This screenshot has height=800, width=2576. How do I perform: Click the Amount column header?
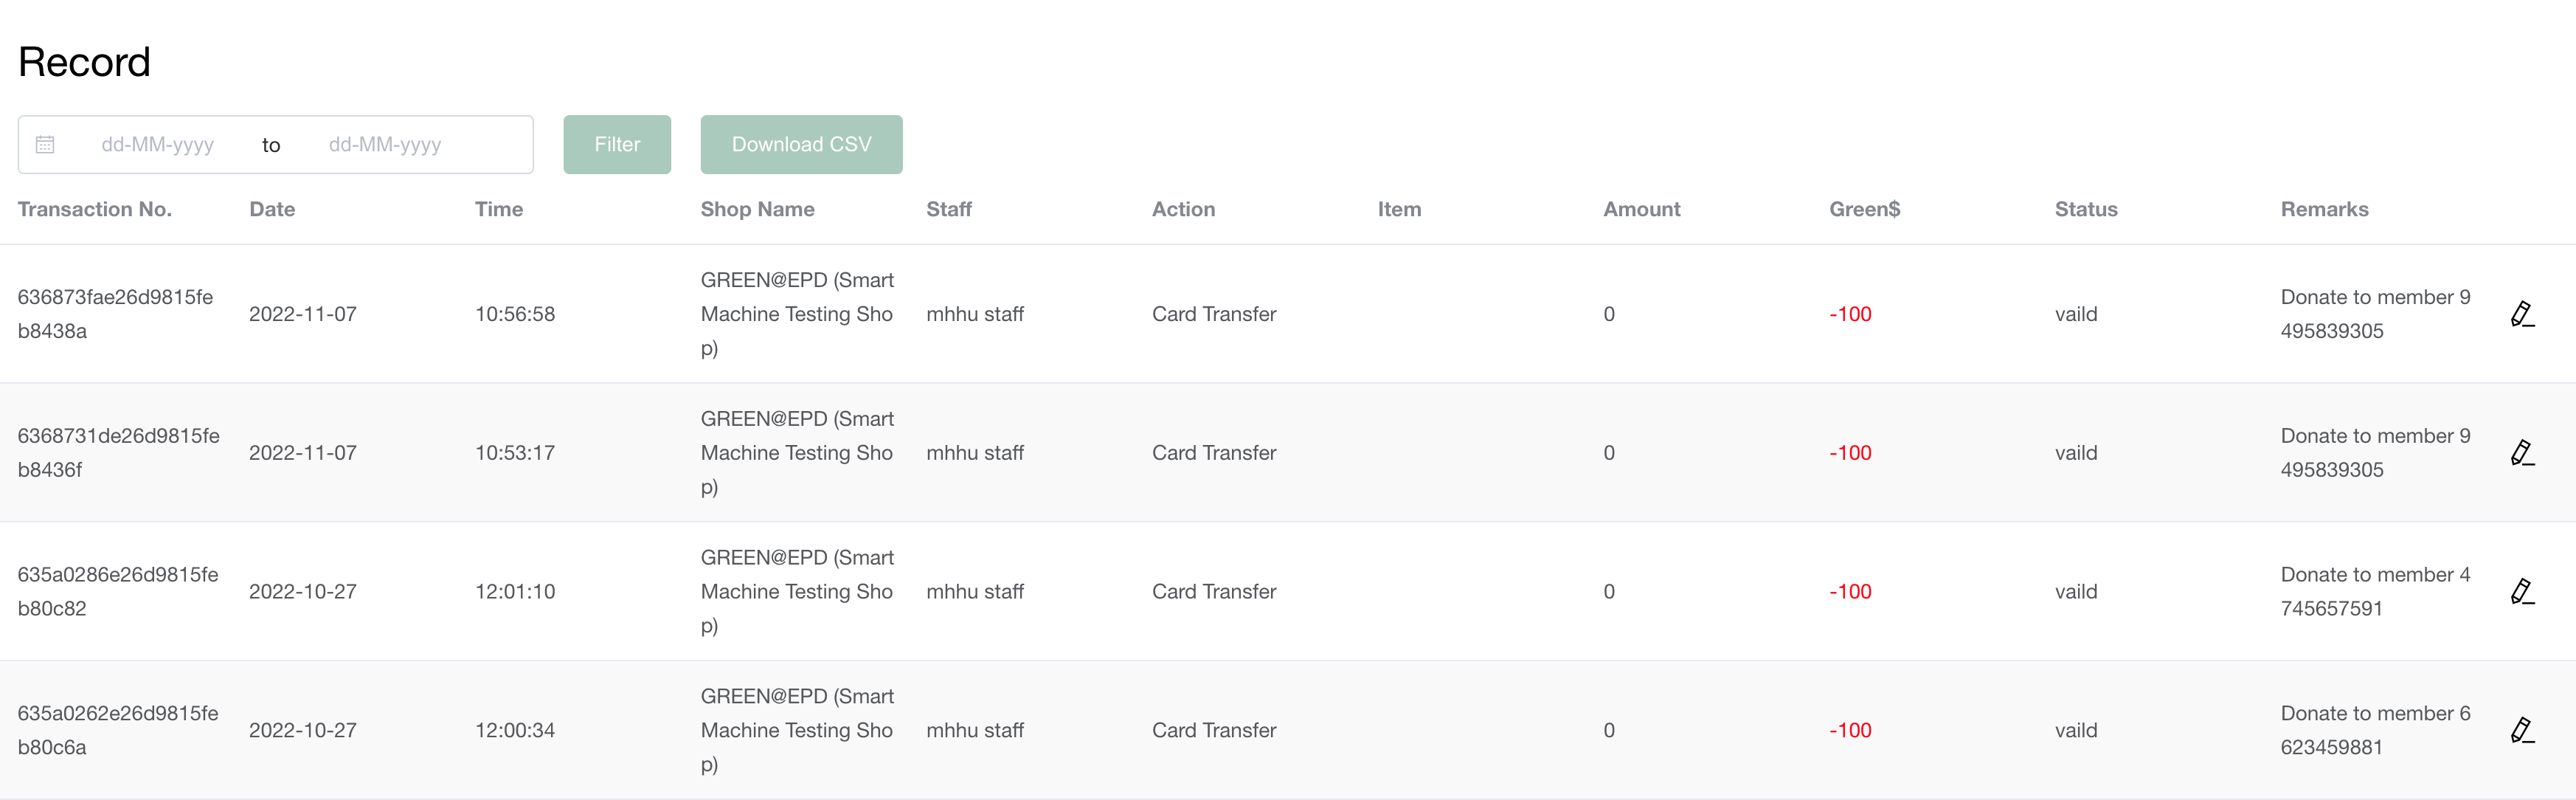click(1641, 209)
